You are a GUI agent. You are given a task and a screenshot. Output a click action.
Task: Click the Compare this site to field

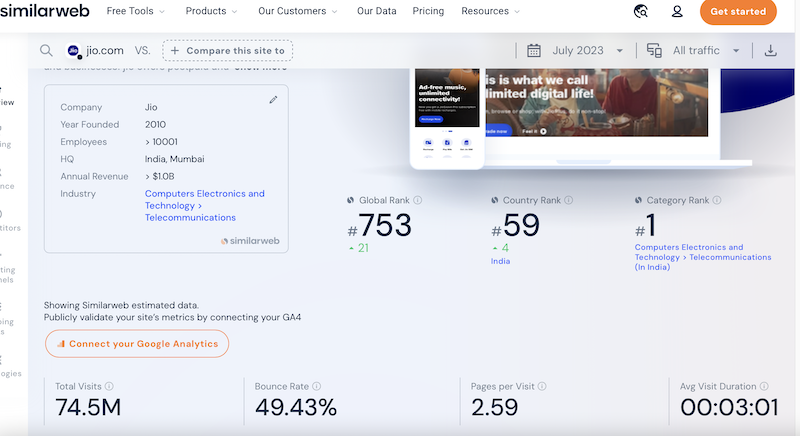(228, 51)
